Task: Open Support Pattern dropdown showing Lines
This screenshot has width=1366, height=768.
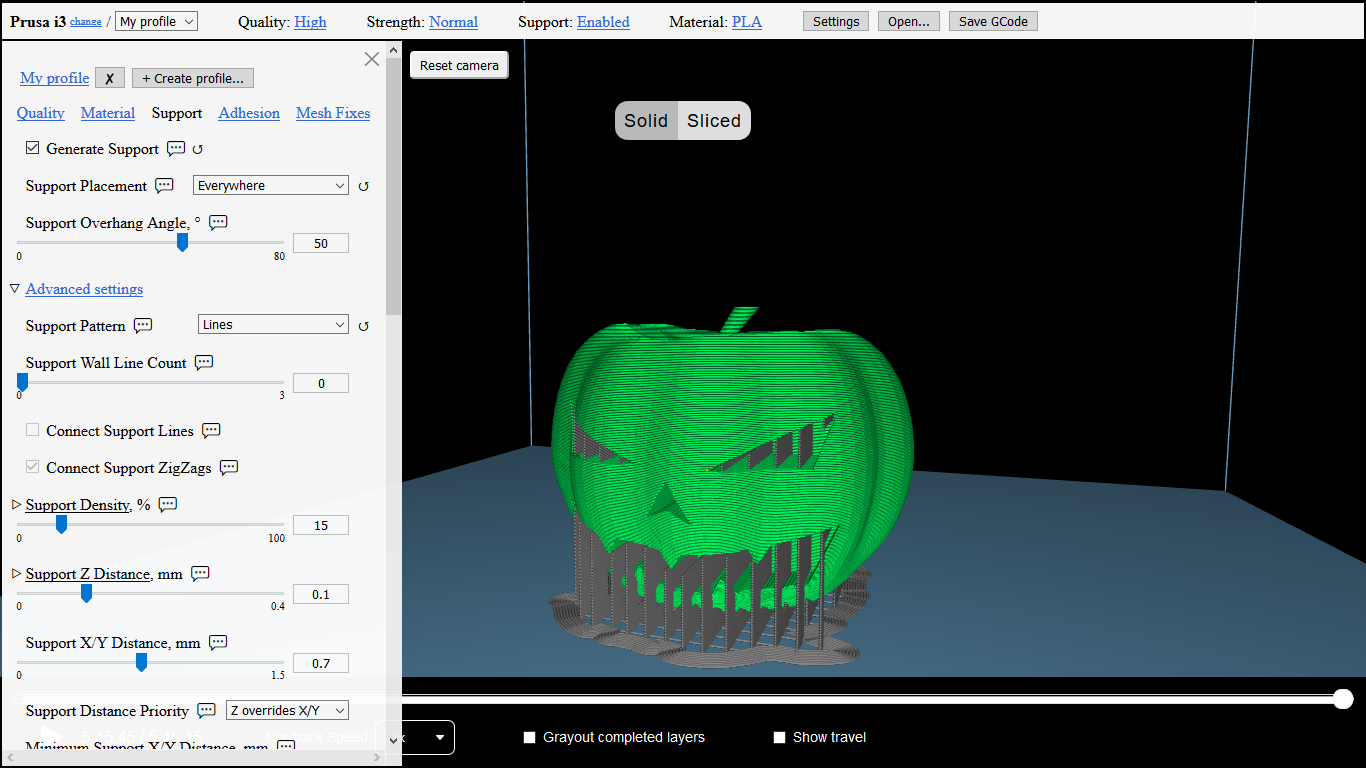Action: click(273, 325)
